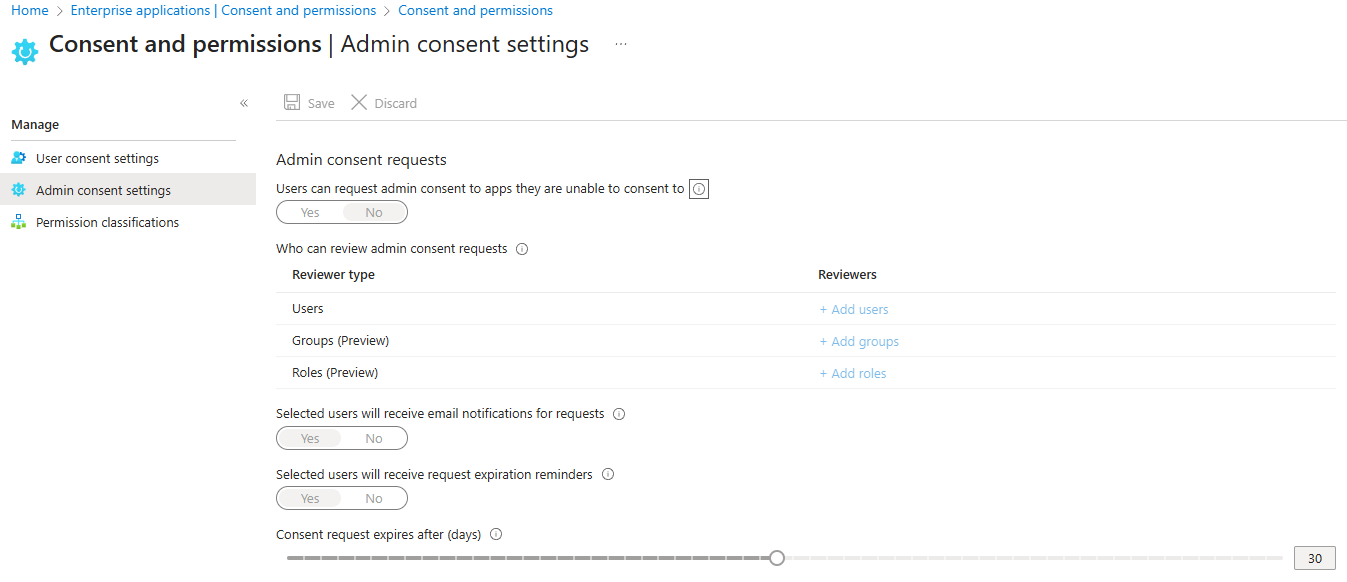Set users can request admin consent to Yes
The height and width of the screenshot is (582, 1347).
pyautogui.click(x=310, y=212)
